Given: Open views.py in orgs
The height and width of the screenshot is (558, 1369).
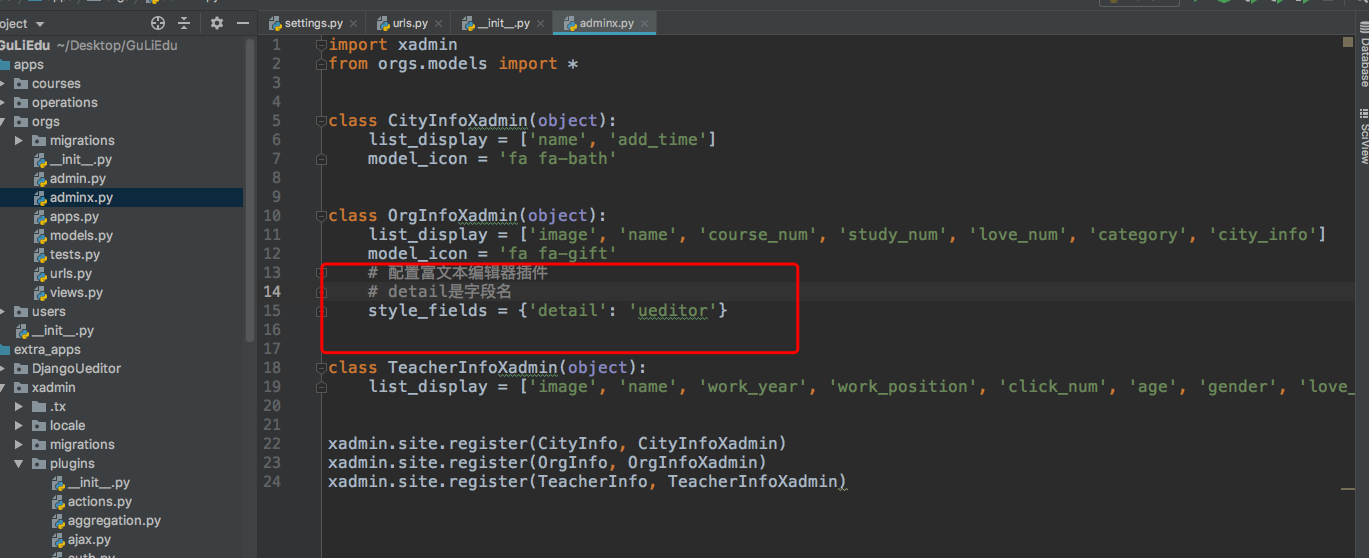Looking at the screenshot, I should point(76,292).
